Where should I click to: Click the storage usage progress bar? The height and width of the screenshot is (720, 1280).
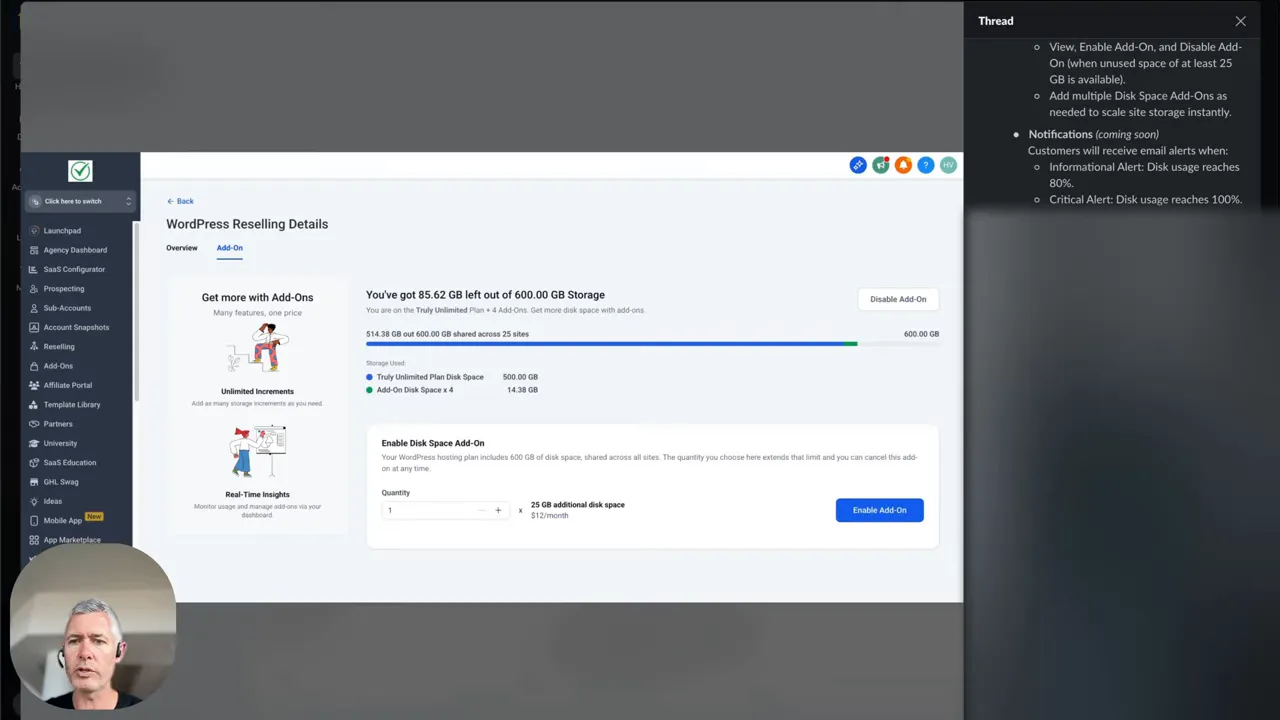coord(652,344)
